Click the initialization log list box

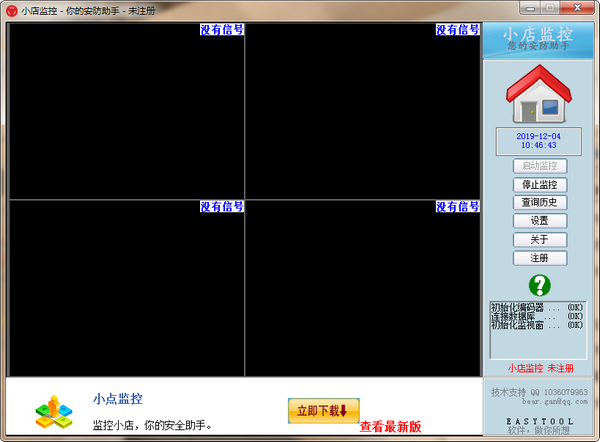coord(538,329)
